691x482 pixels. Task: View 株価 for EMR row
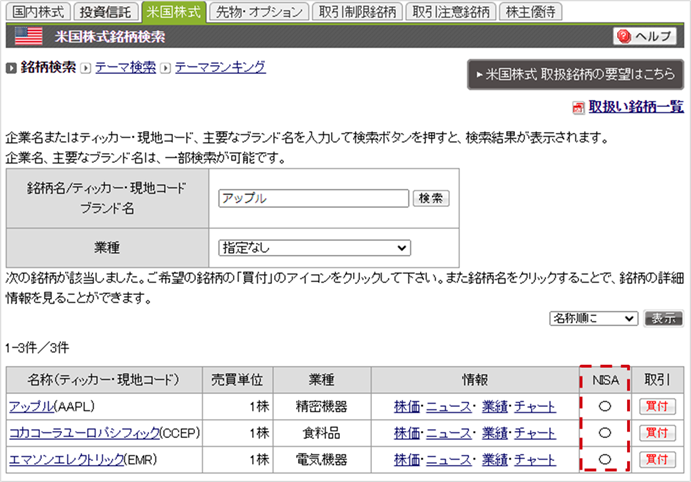click(x=407, y=460)
